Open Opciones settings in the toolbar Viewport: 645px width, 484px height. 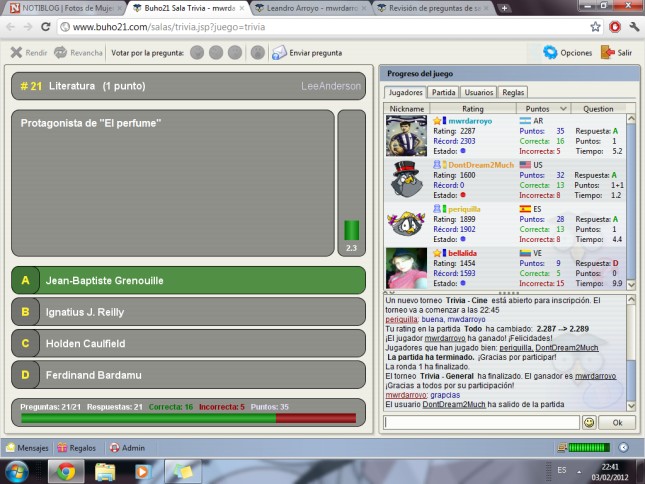coord(550,52)
